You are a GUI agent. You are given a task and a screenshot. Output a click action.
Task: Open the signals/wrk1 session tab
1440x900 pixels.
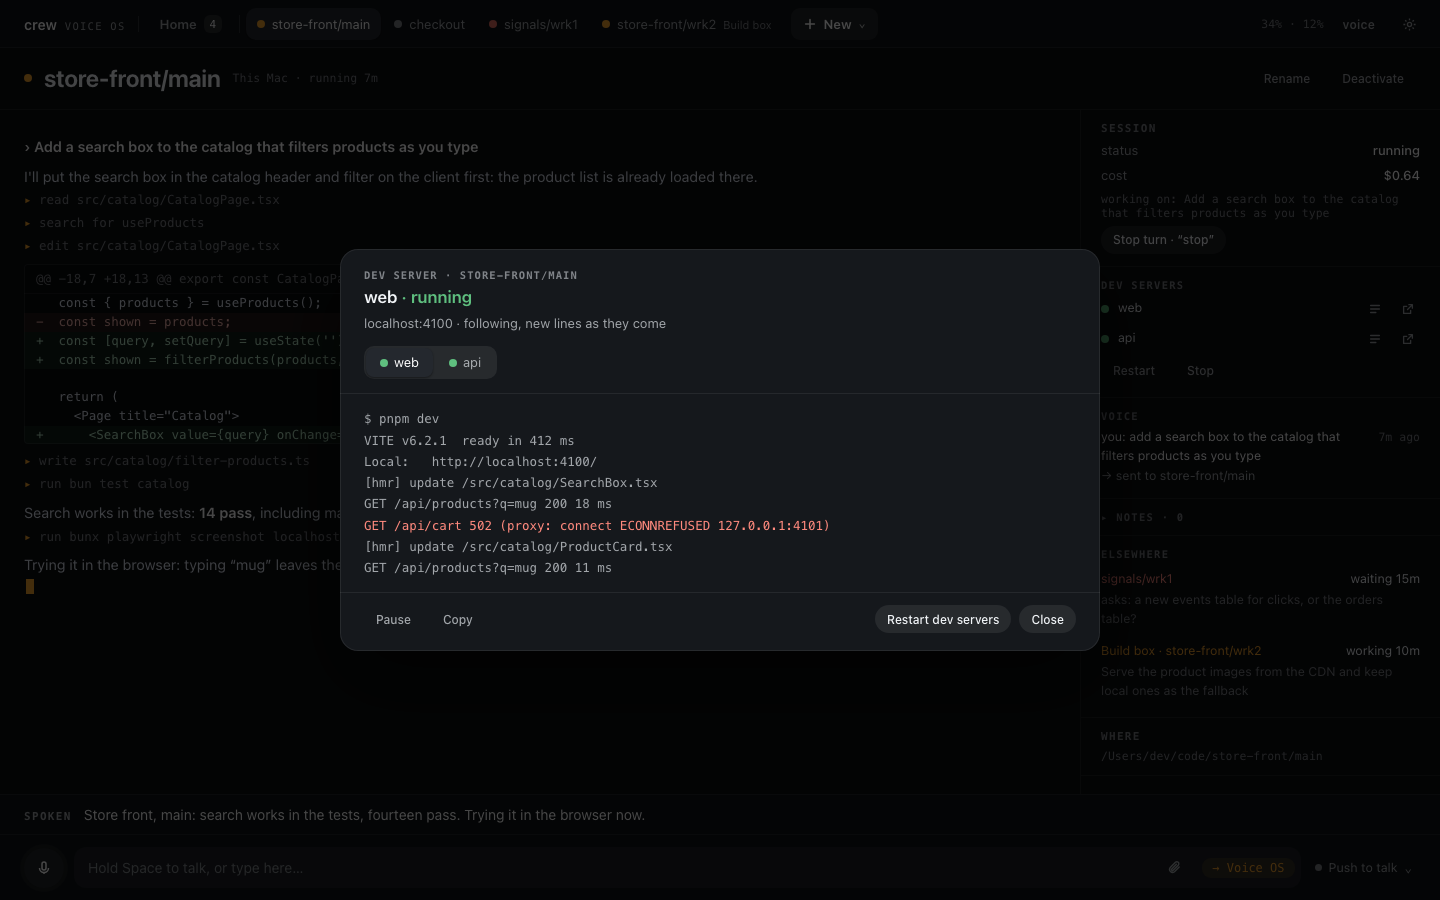pyautogui.click(x=533, y=24)
